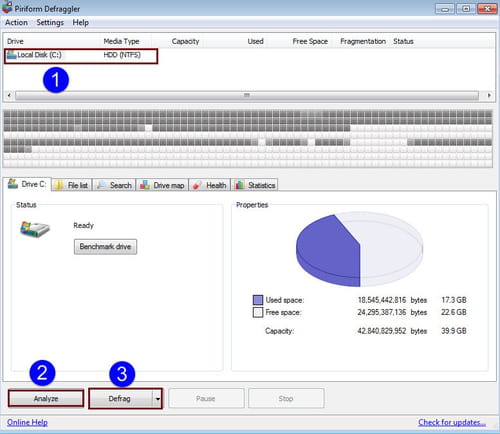500x434 pixels.
Task: Select the Drive C: tab
Action: tap(28, 184)
